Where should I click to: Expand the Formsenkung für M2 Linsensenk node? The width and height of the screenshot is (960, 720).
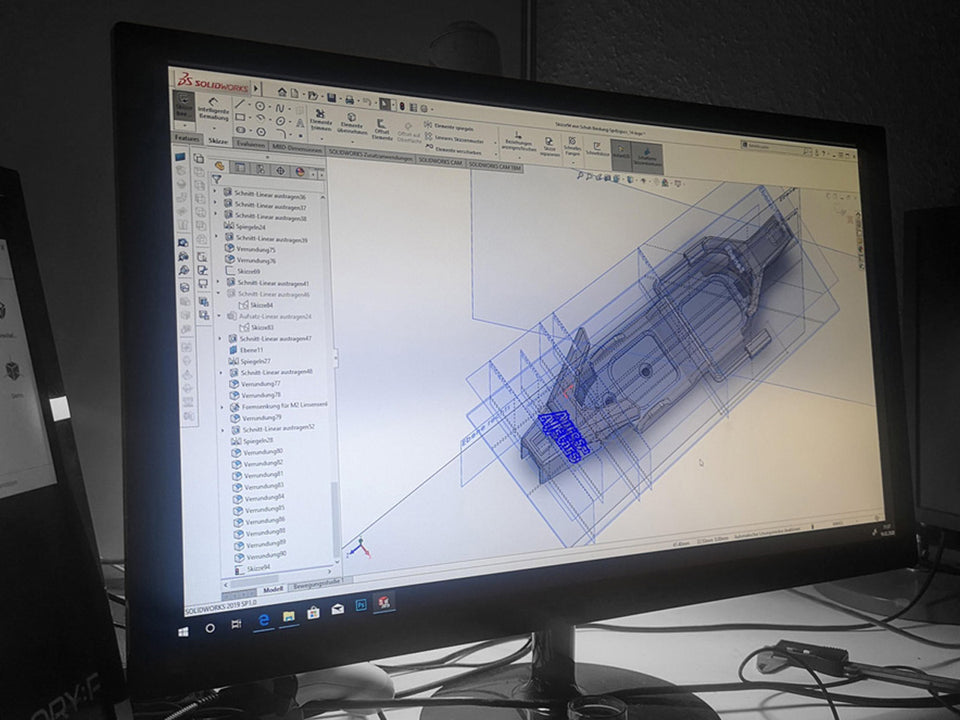click(x=222, y=406)
